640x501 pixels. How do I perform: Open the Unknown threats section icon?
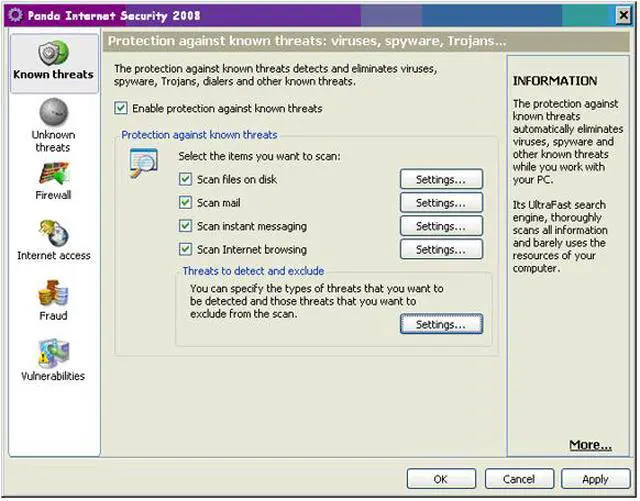(x=53, y=112)
